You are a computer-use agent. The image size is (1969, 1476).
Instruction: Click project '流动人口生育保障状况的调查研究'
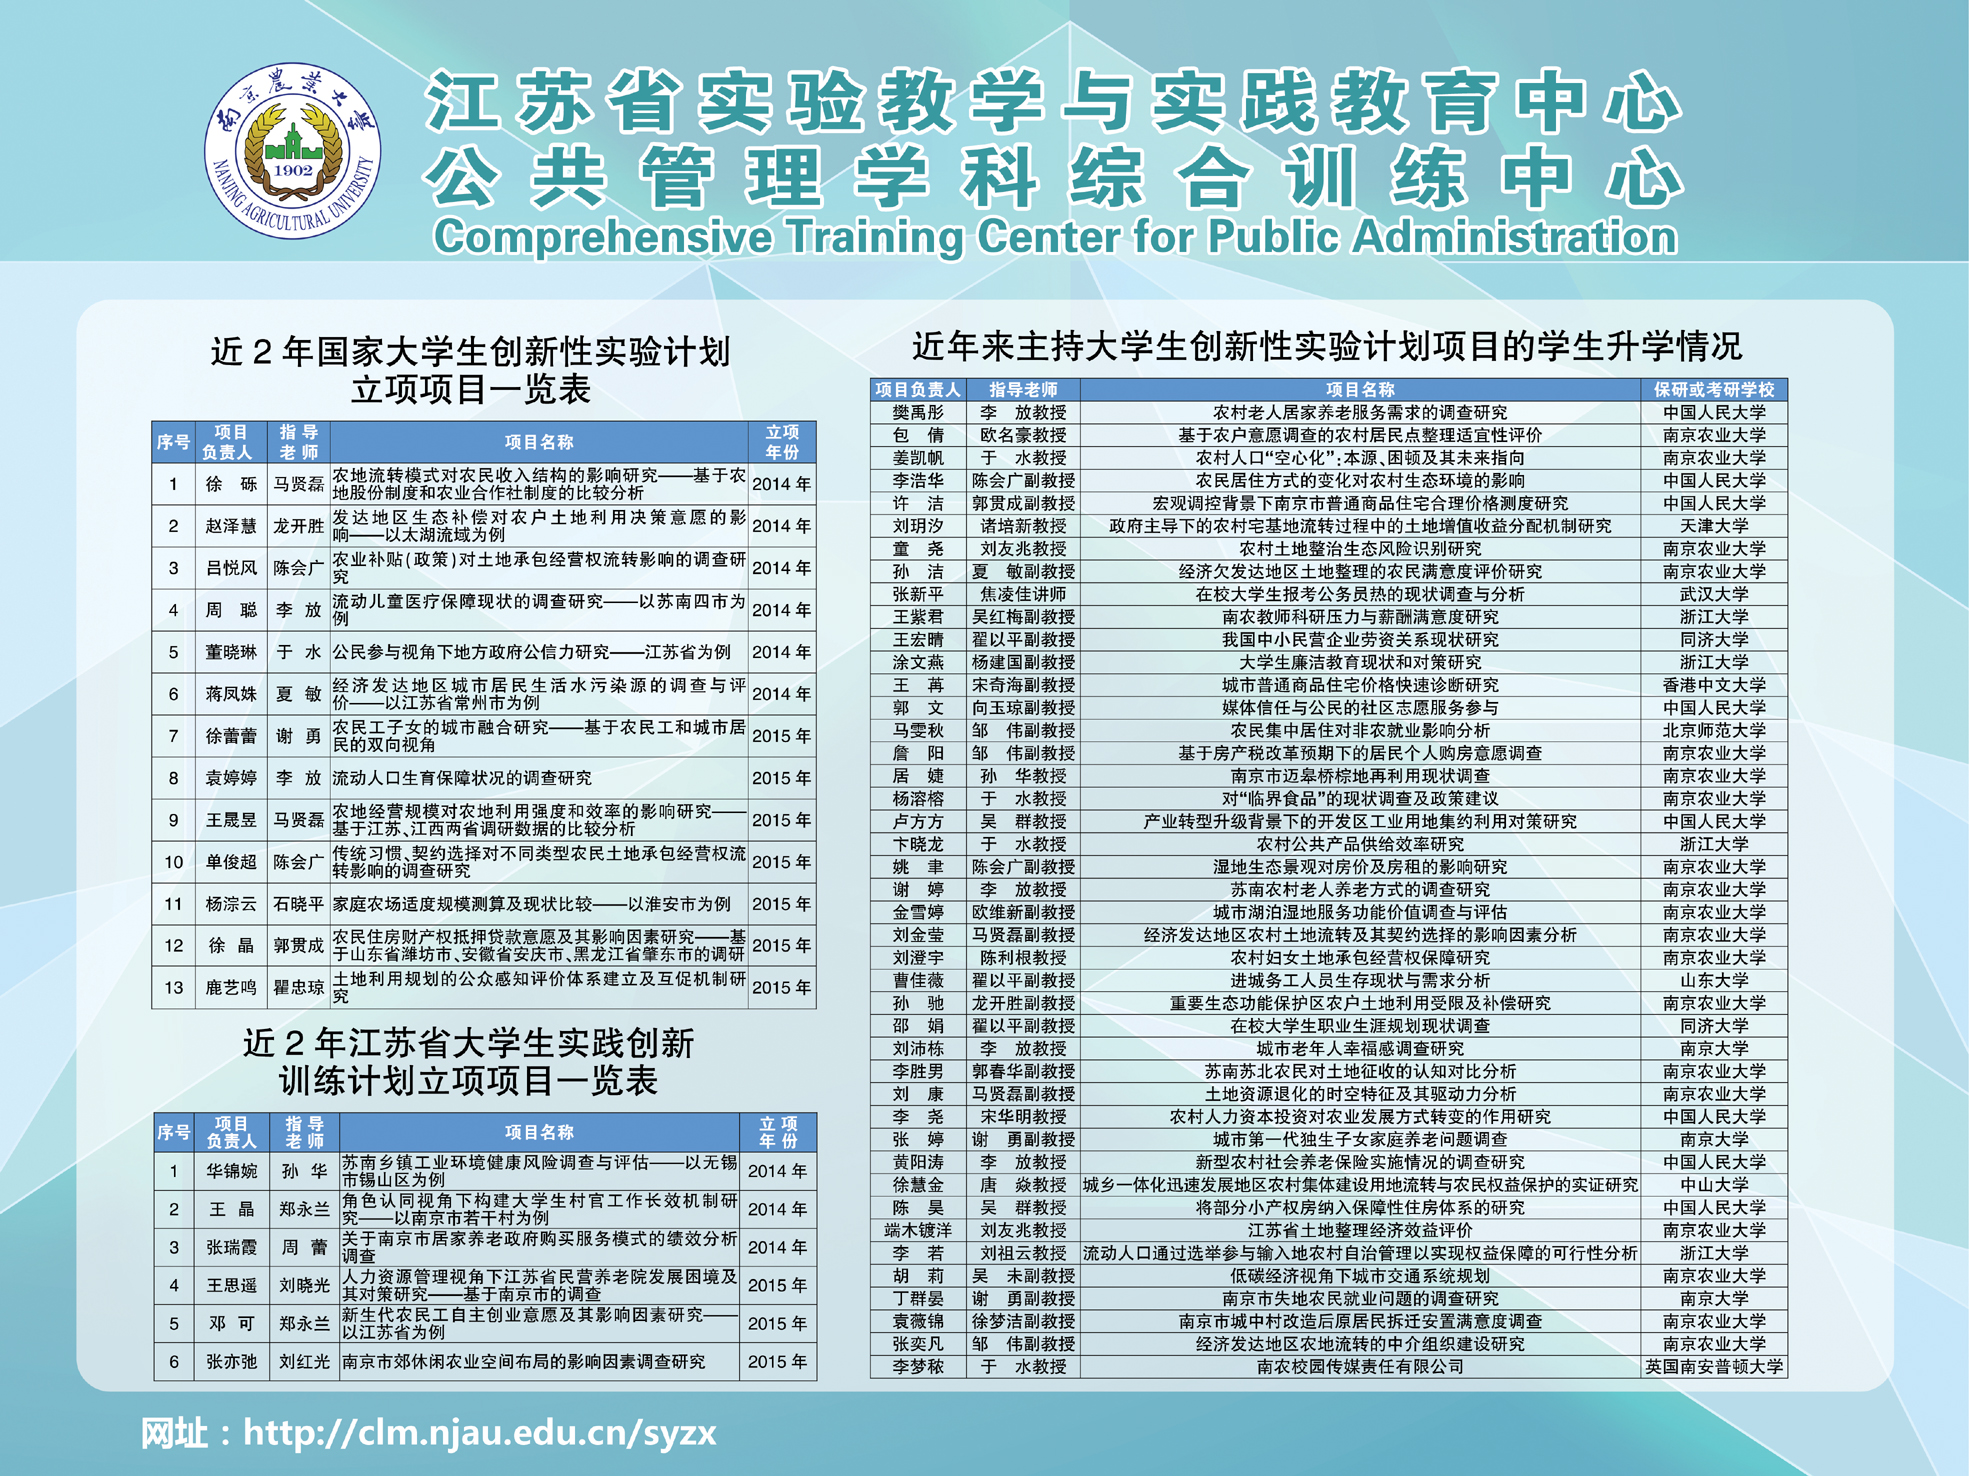click(x=462, y=778)
